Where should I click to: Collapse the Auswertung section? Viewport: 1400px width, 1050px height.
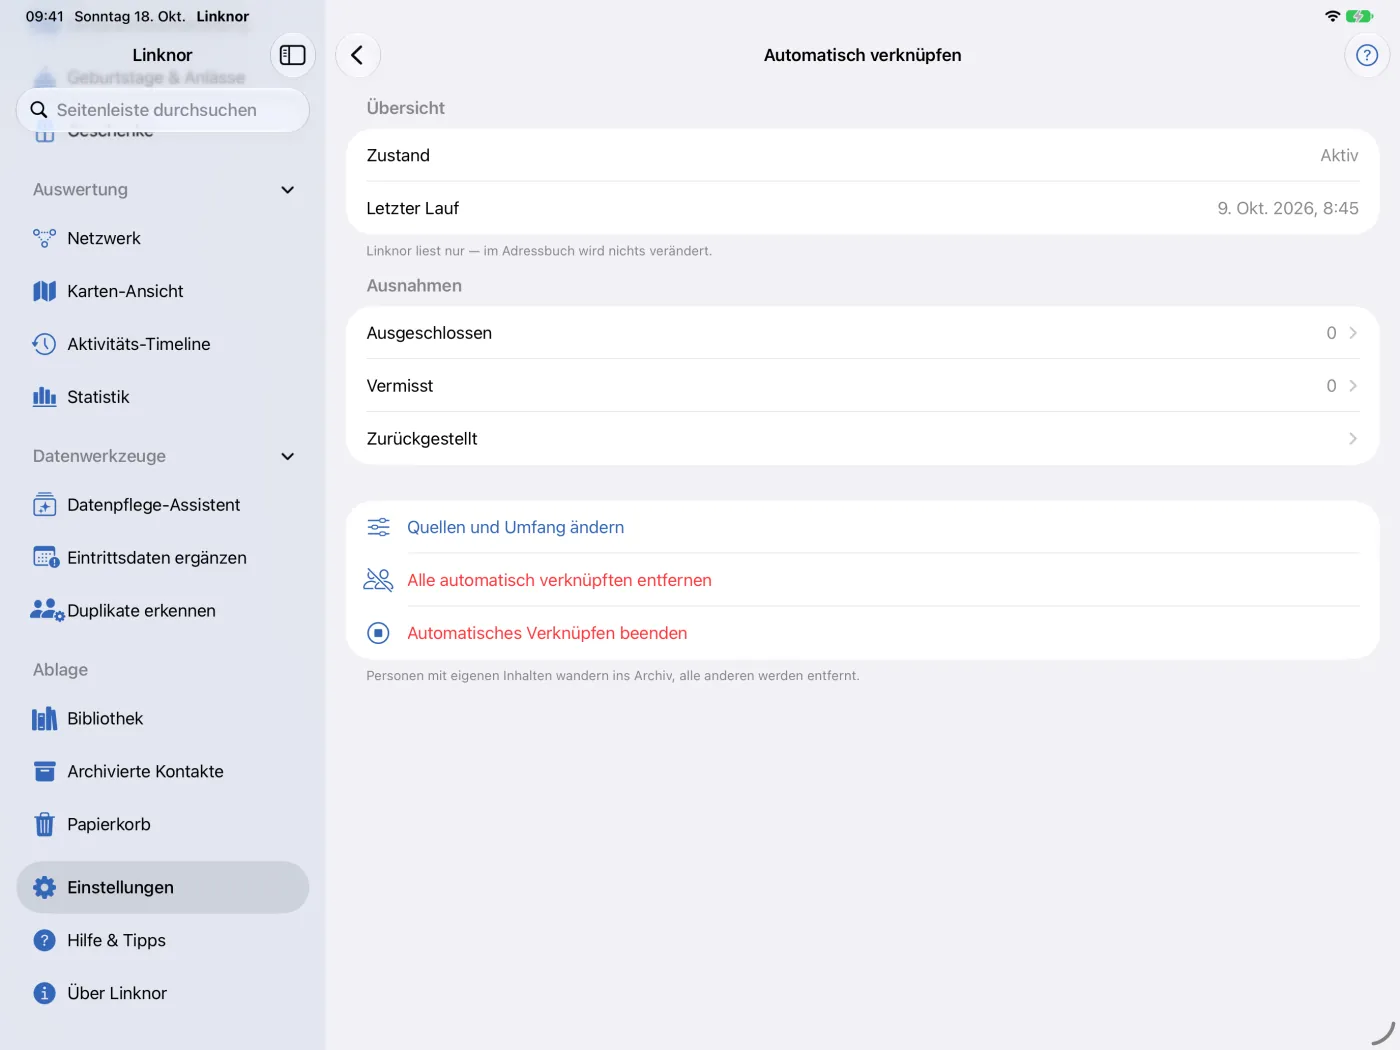(x=287, y=190)
